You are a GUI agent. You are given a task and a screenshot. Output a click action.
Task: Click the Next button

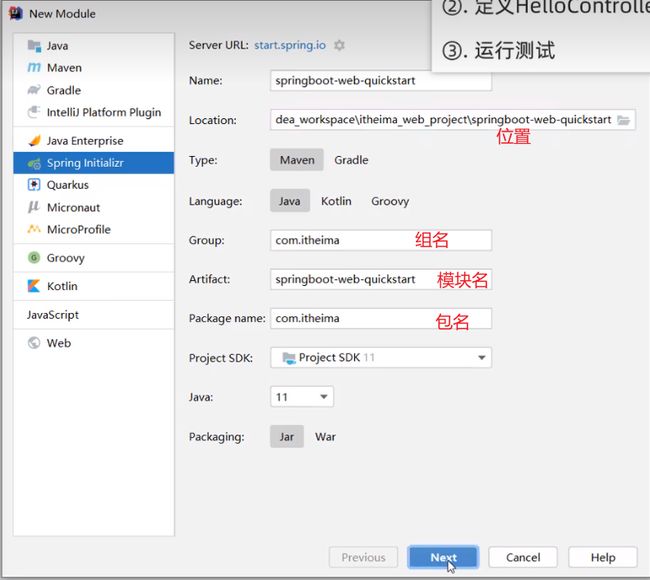click(443, 557)
